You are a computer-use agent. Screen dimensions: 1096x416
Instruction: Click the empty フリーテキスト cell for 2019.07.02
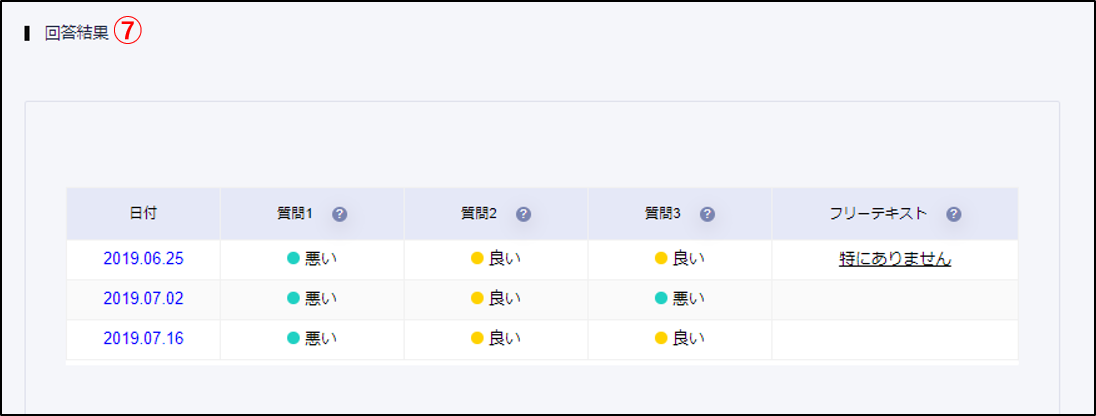pyautogui.click(x=894, y=298)
